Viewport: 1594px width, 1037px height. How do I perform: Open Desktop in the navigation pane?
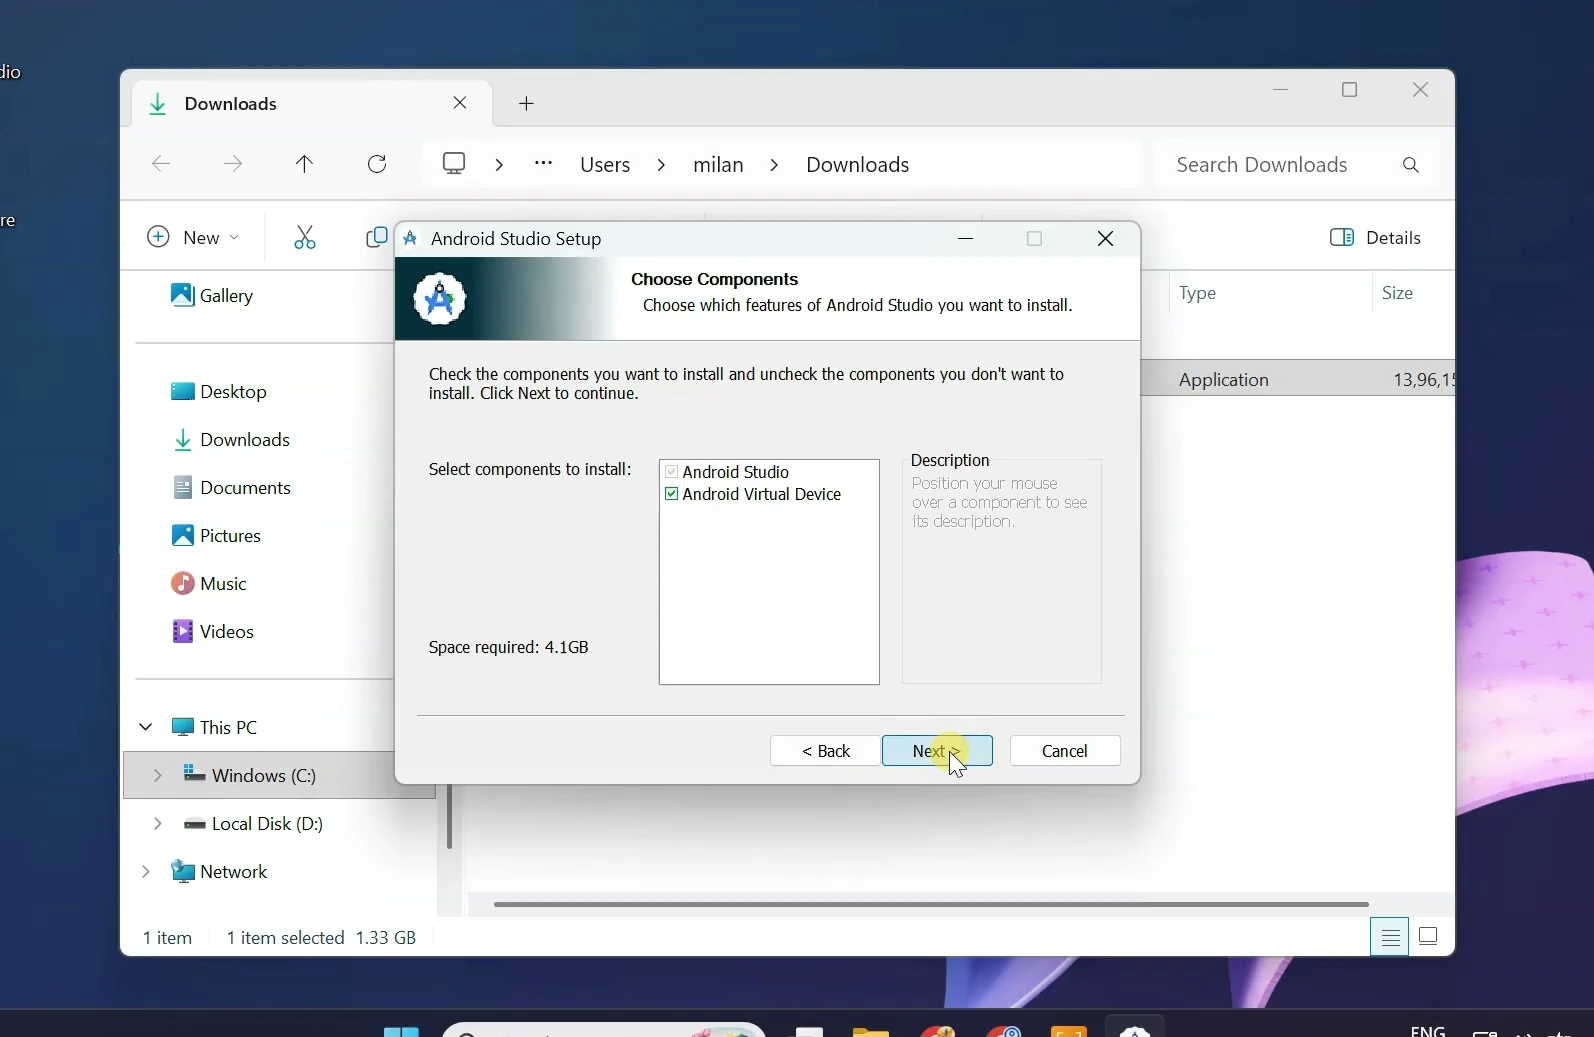pos(219,391)
